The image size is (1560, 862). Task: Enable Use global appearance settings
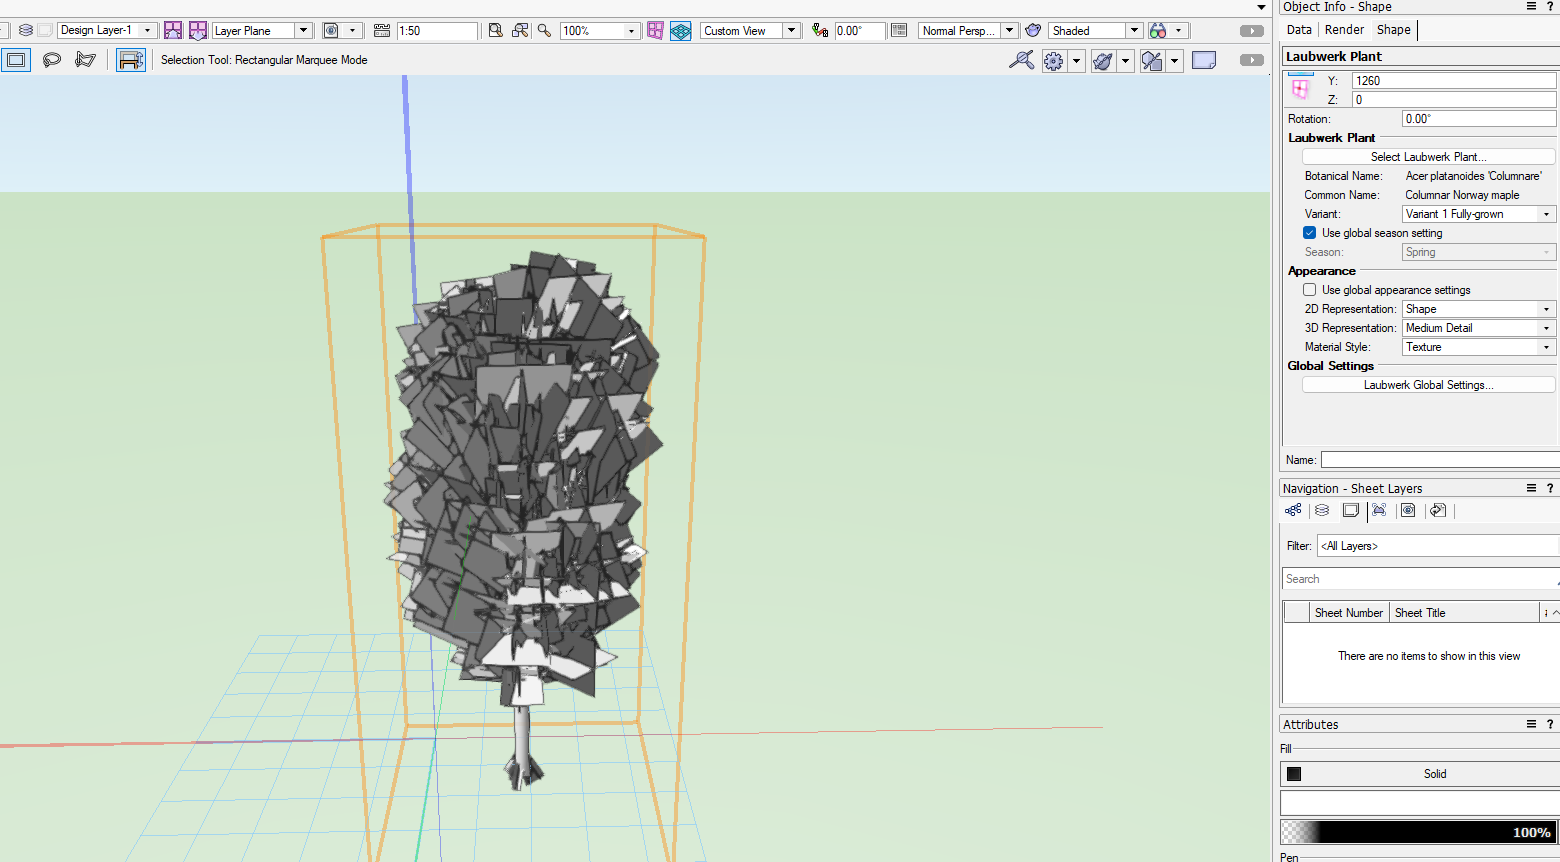[1309, 289]
